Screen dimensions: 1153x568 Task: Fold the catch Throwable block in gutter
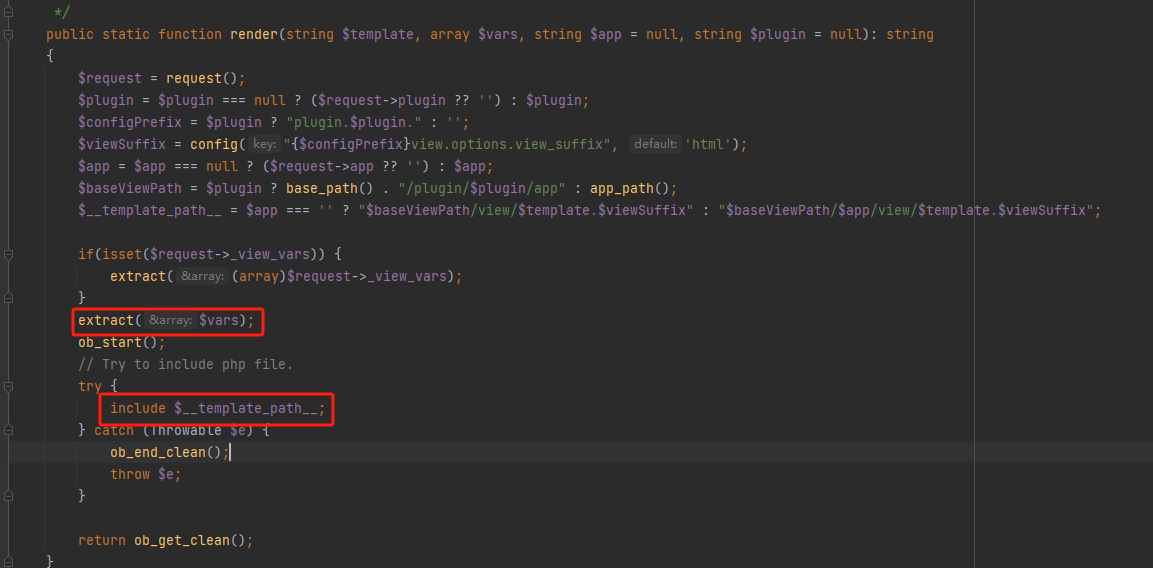(x=8, y=430)
